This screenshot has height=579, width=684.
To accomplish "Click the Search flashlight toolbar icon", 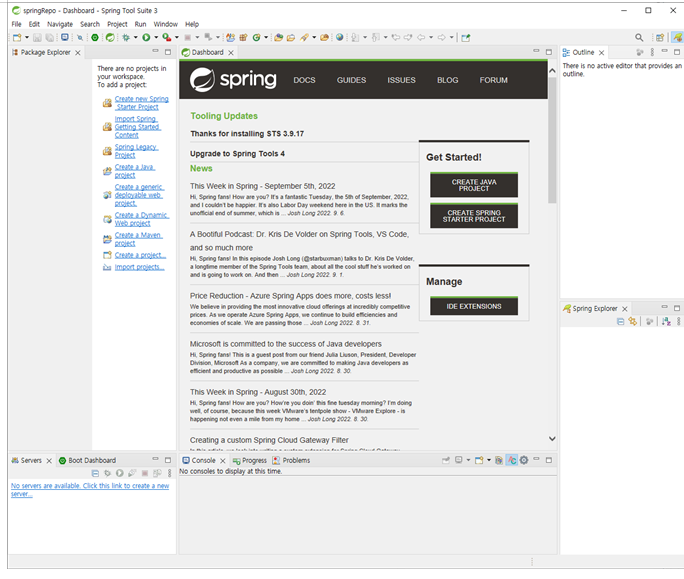I will tap(304, 38).
